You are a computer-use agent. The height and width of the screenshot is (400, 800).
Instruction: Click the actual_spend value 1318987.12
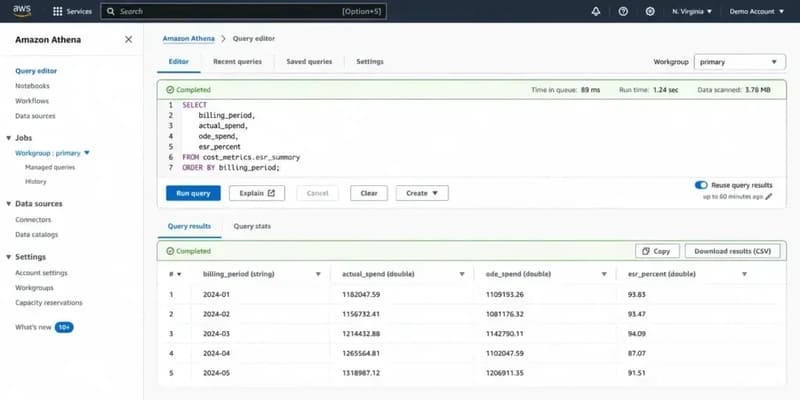coord(361,373)
